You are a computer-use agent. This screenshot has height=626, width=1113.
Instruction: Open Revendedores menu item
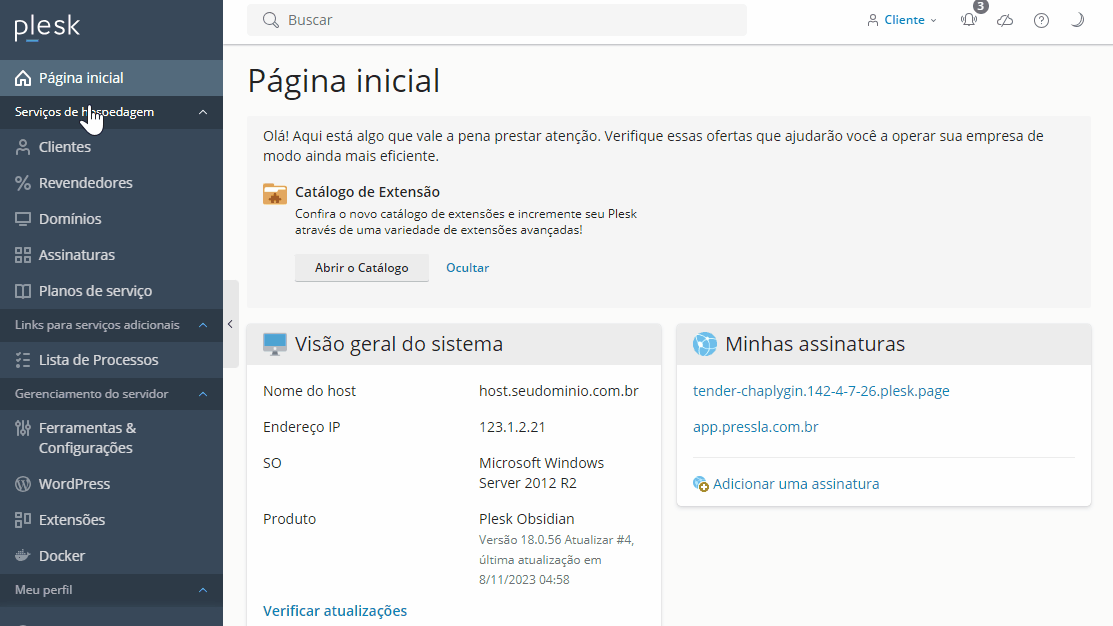[x=111, y=183]
